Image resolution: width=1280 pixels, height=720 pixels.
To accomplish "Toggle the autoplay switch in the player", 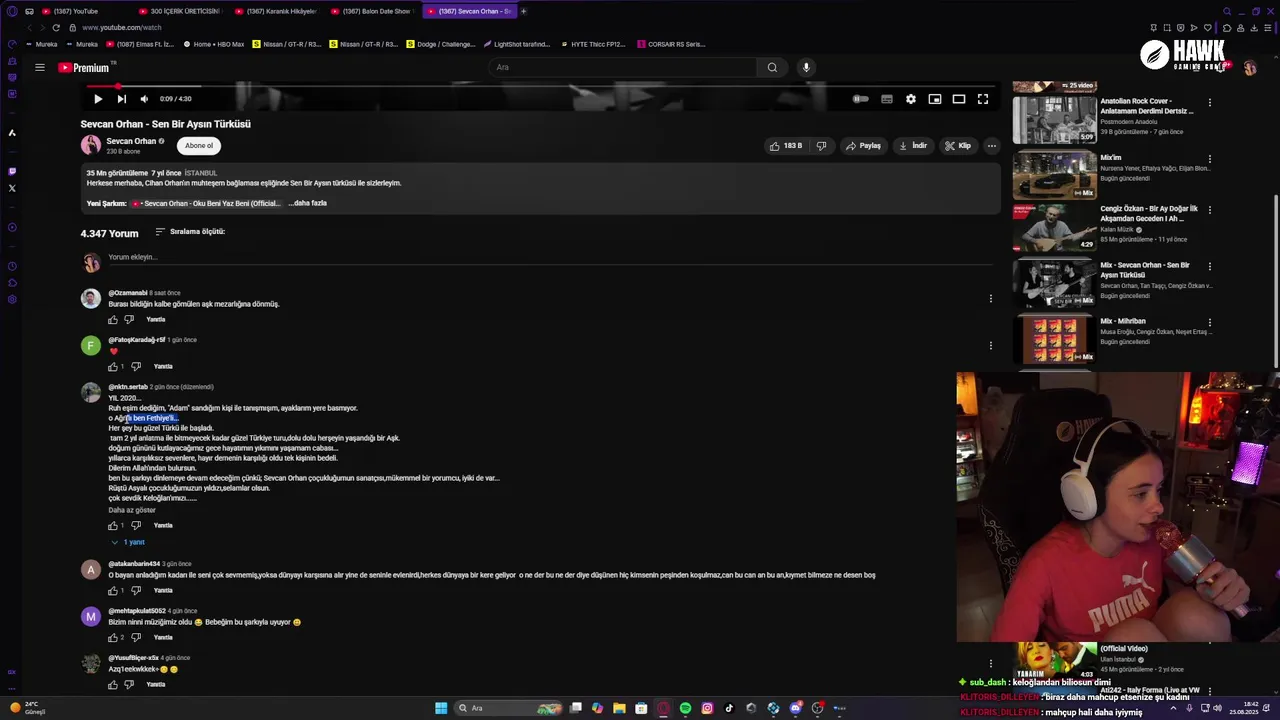I will pyautogui.click(x=860, y=99).
